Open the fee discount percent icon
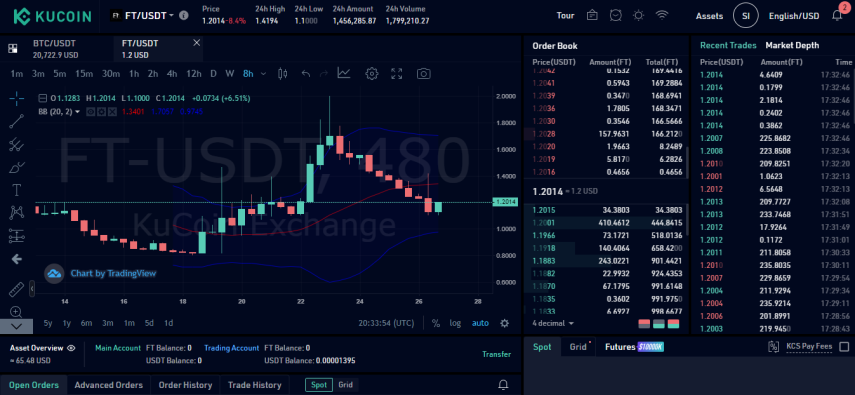 pyautogui.click(x=773, y=346)
